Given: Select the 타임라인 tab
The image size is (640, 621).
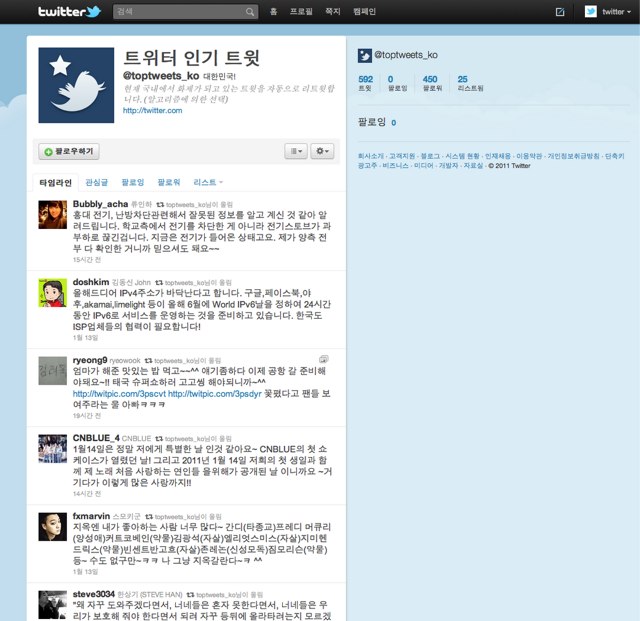Looking at the screenshot, I should point(56,183).
